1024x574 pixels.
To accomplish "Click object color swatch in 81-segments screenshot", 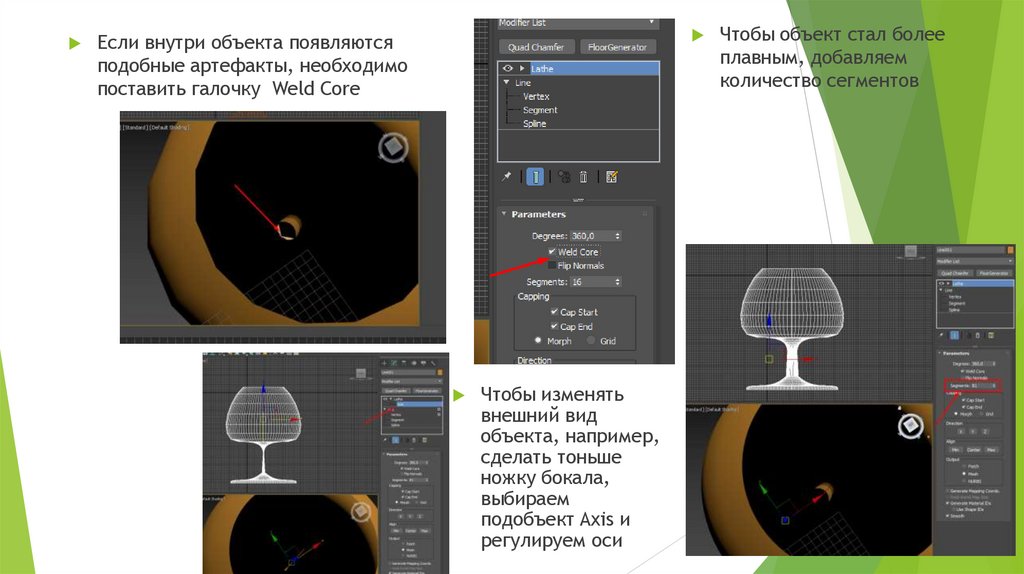I will pos(1010,250).
